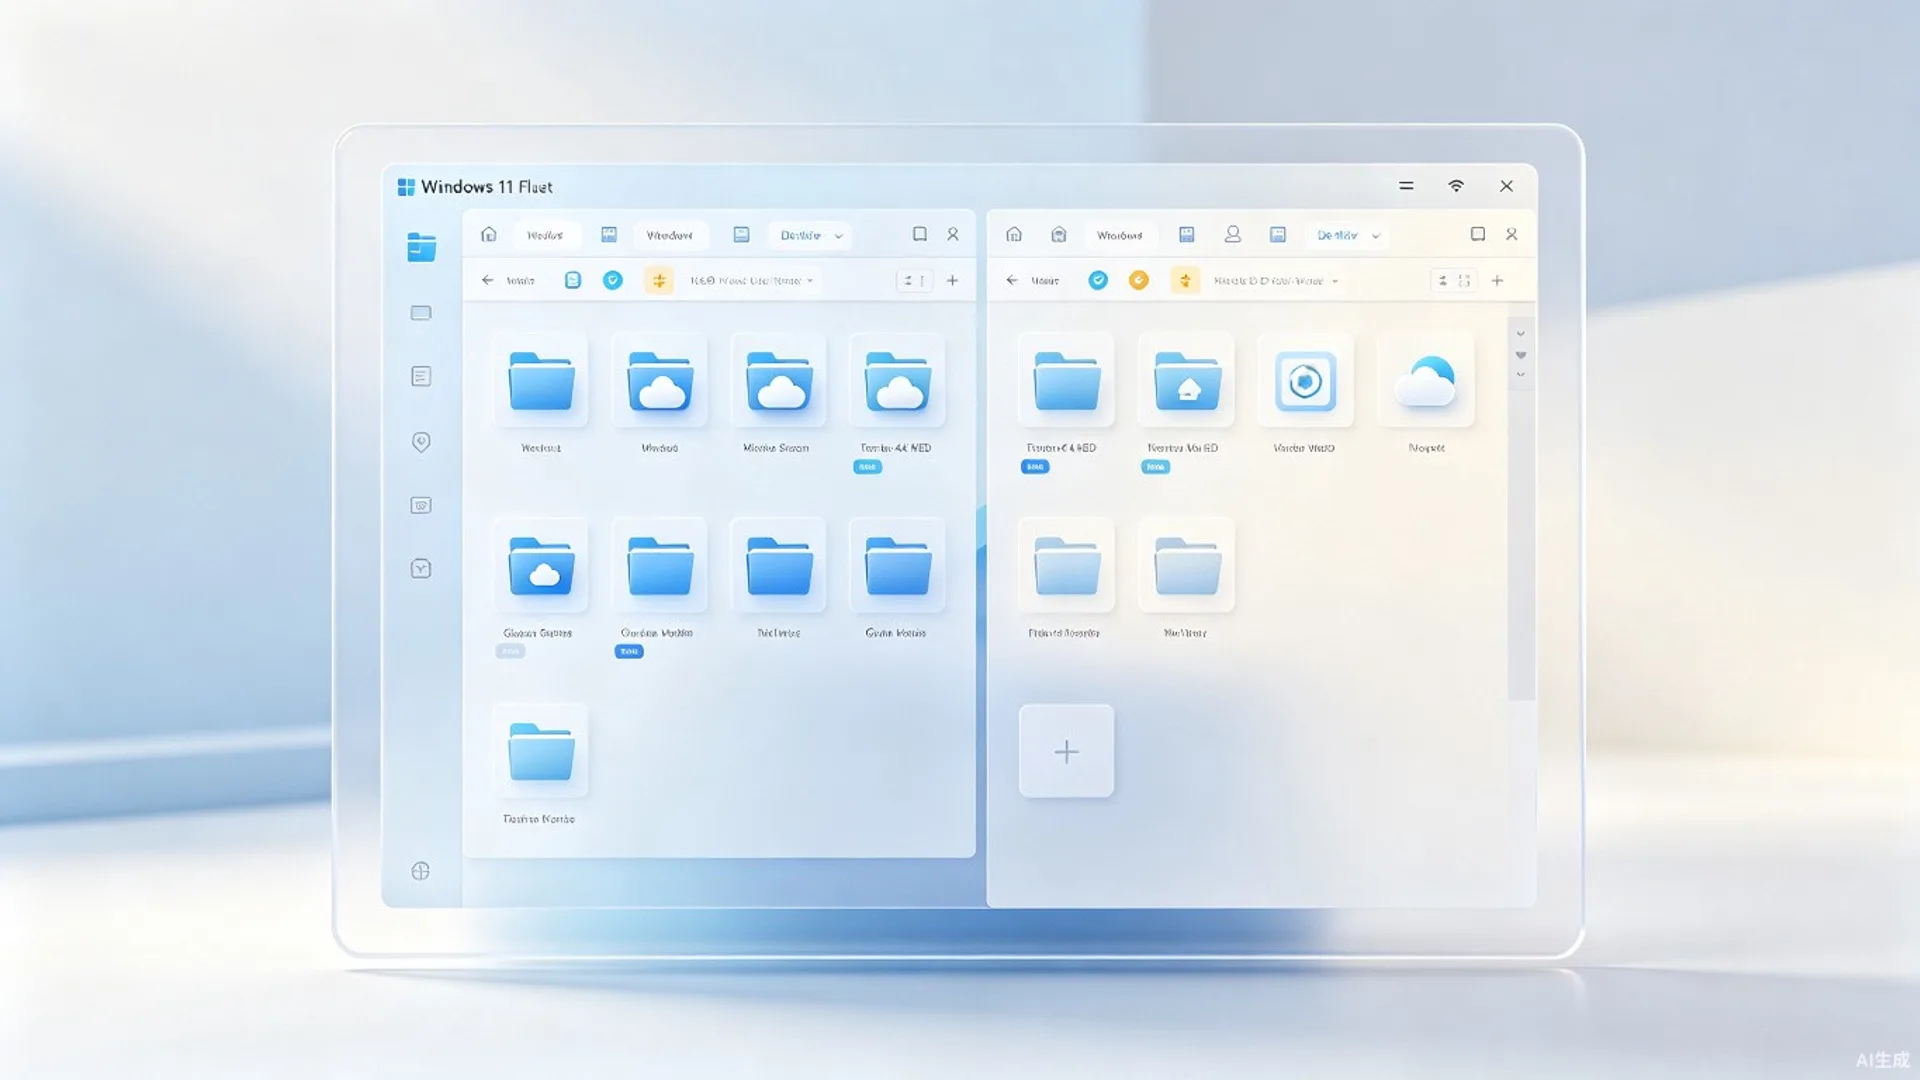Viewport: 1920px width, 1080px height.
Task: Click the blue document icon in left pane toolbar
Action: coord(573,280)
